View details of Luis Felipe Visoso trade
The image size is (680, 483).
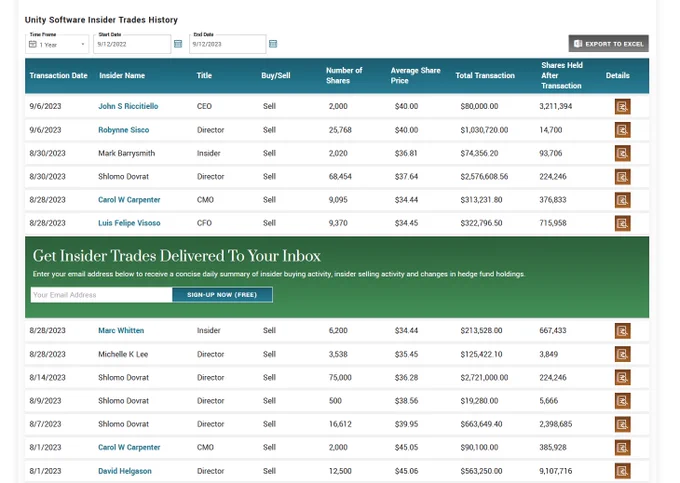click(x=622, y=223)
